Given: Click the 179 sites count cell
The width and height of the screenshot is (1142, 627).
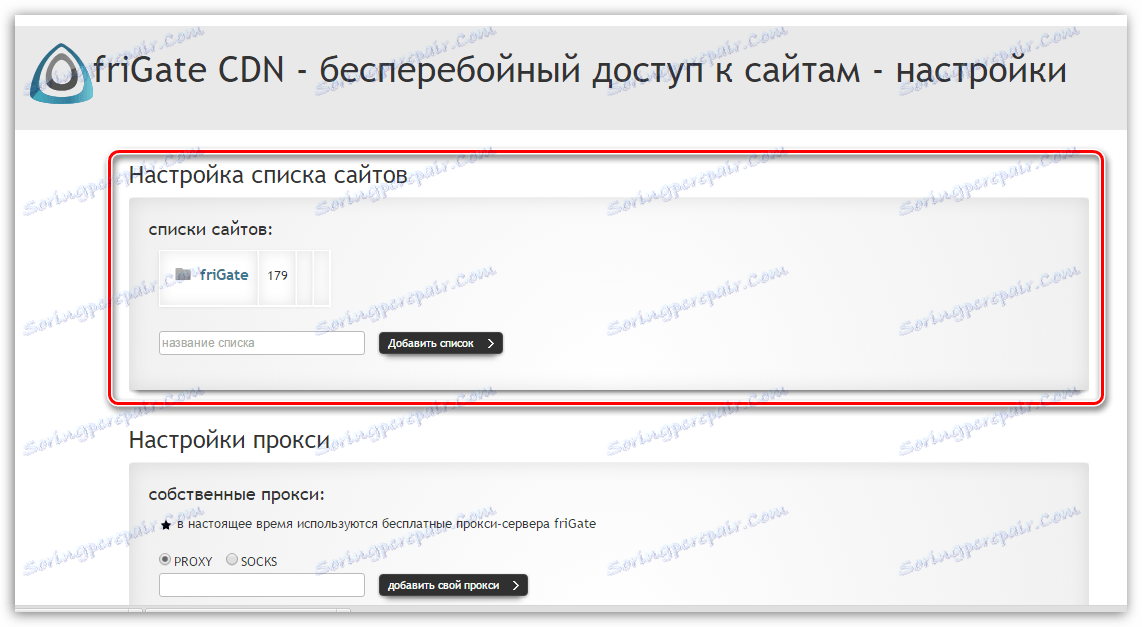Looking at the screenshot, I should pos(277,276).
